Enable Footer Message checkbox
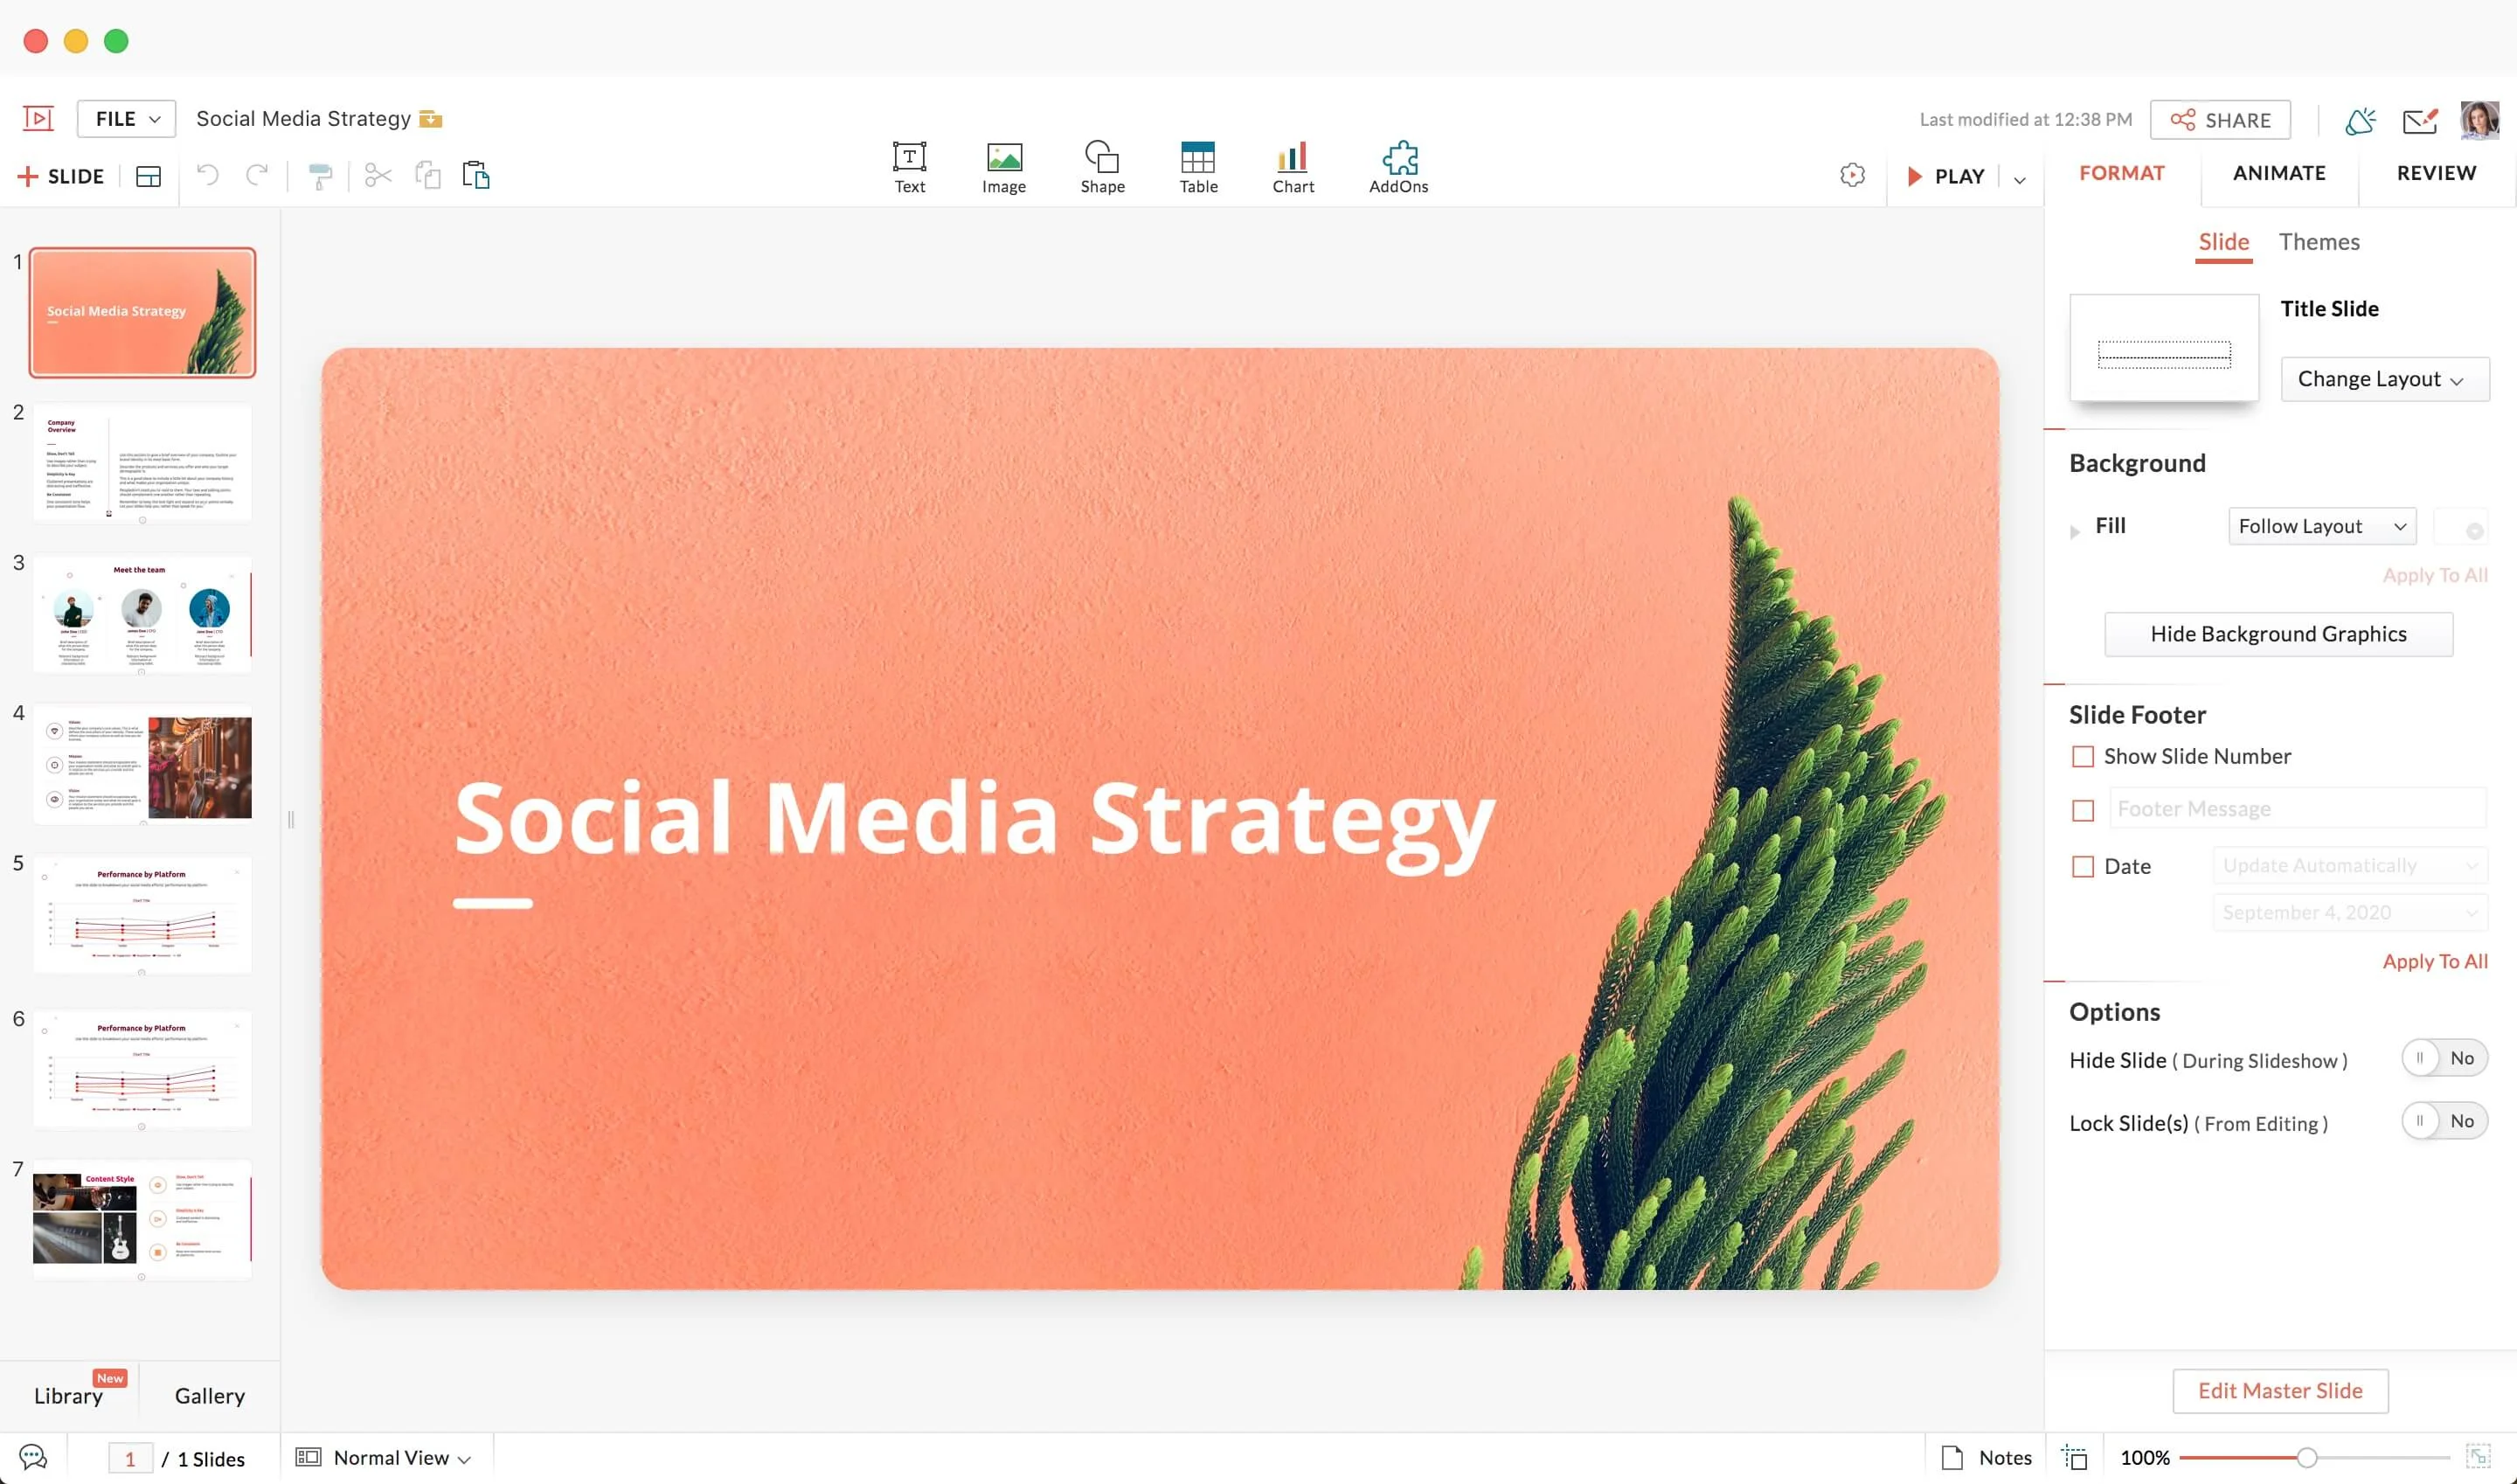 tap(2083, 811)
